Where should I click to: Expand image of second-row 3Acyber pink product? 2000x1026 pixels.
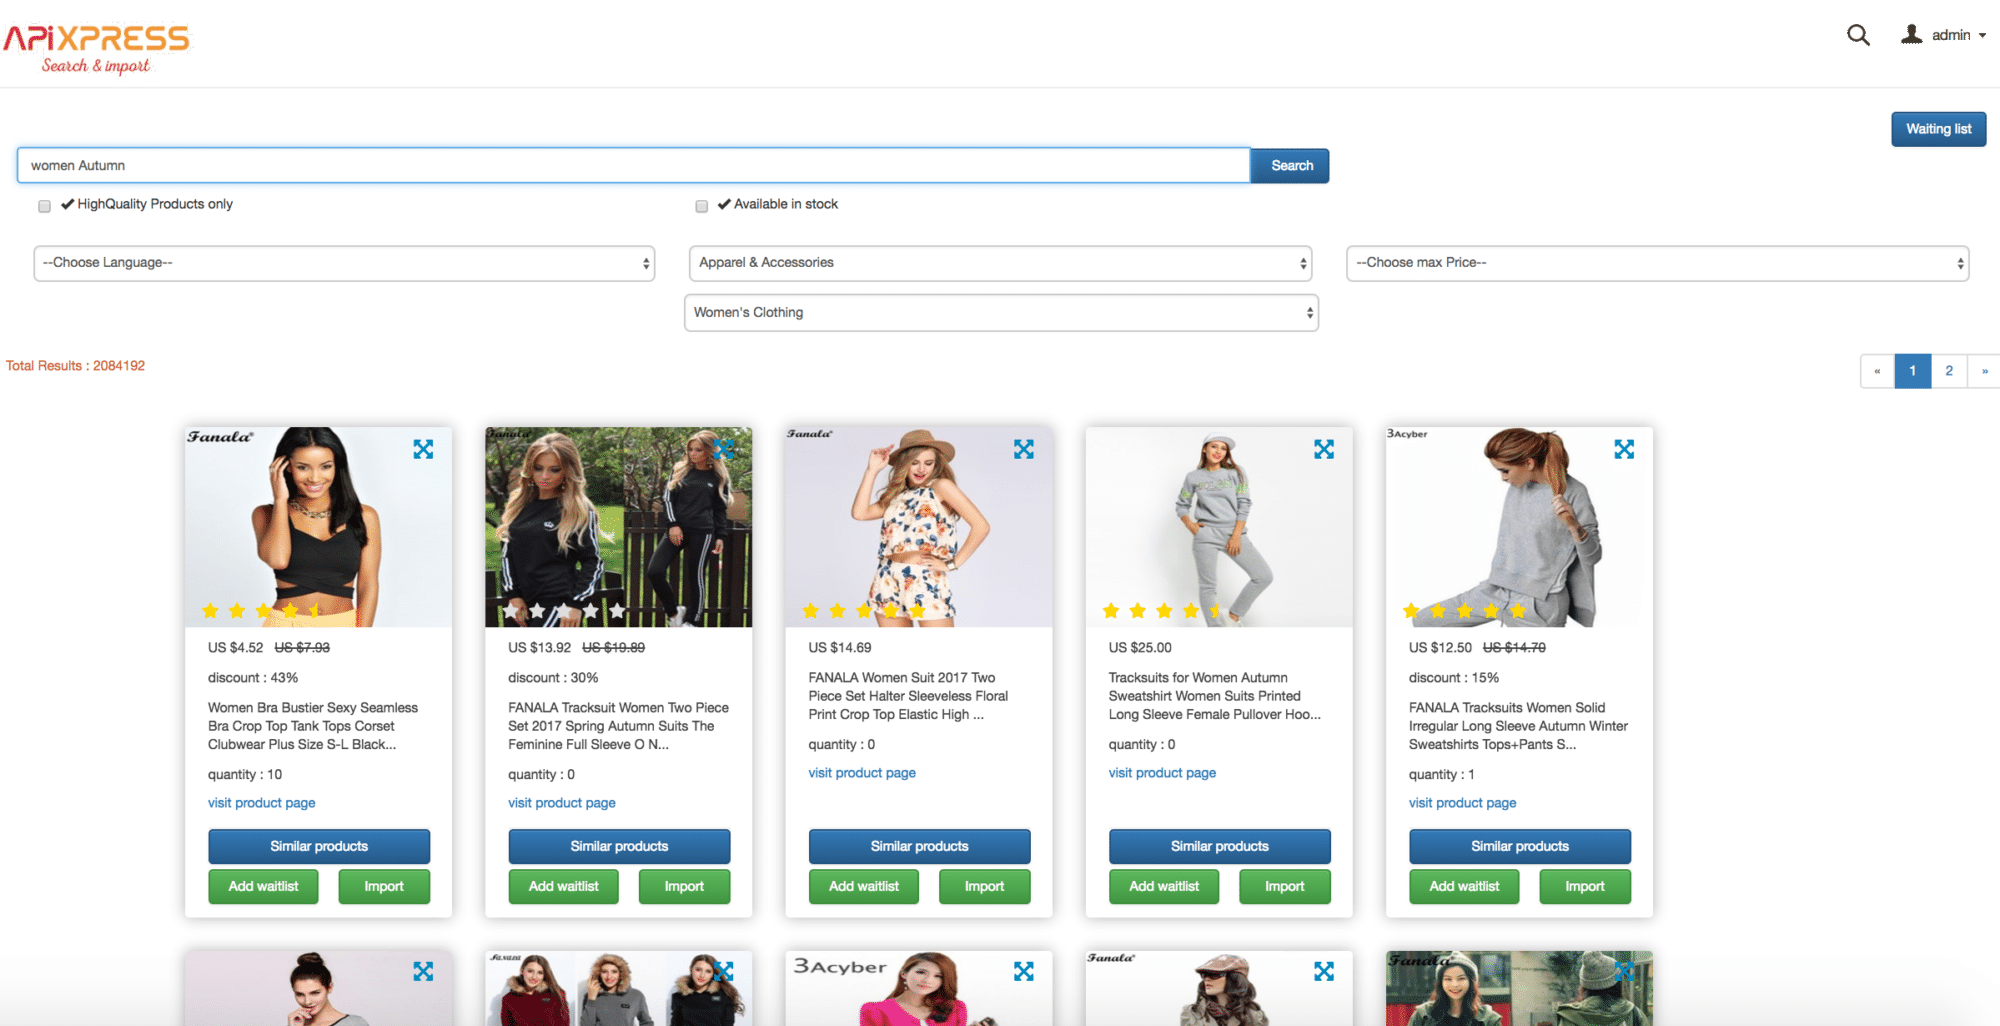pos(1023,971)
